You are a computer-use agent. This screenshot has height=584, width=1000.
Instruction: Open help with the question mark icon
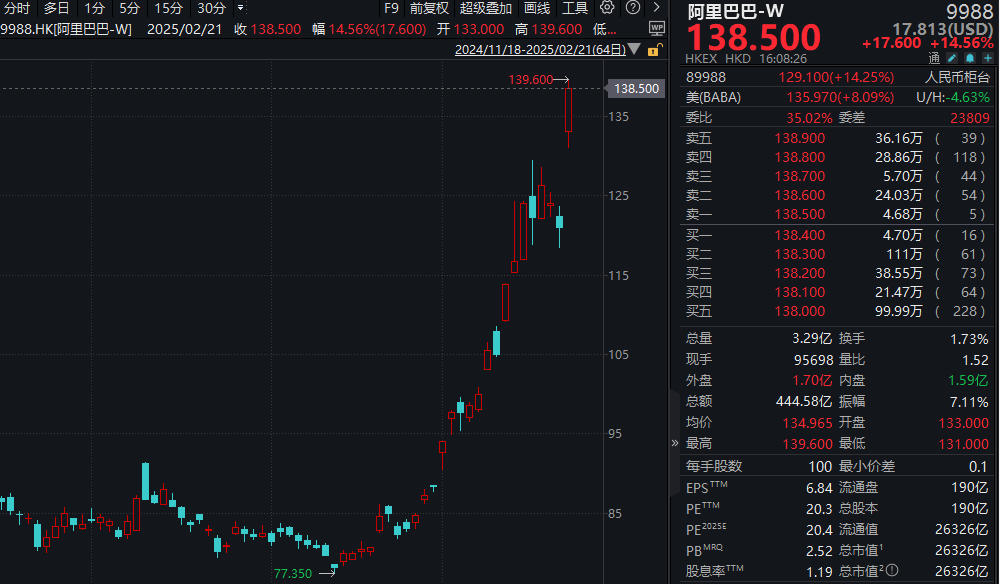[633, 8]
